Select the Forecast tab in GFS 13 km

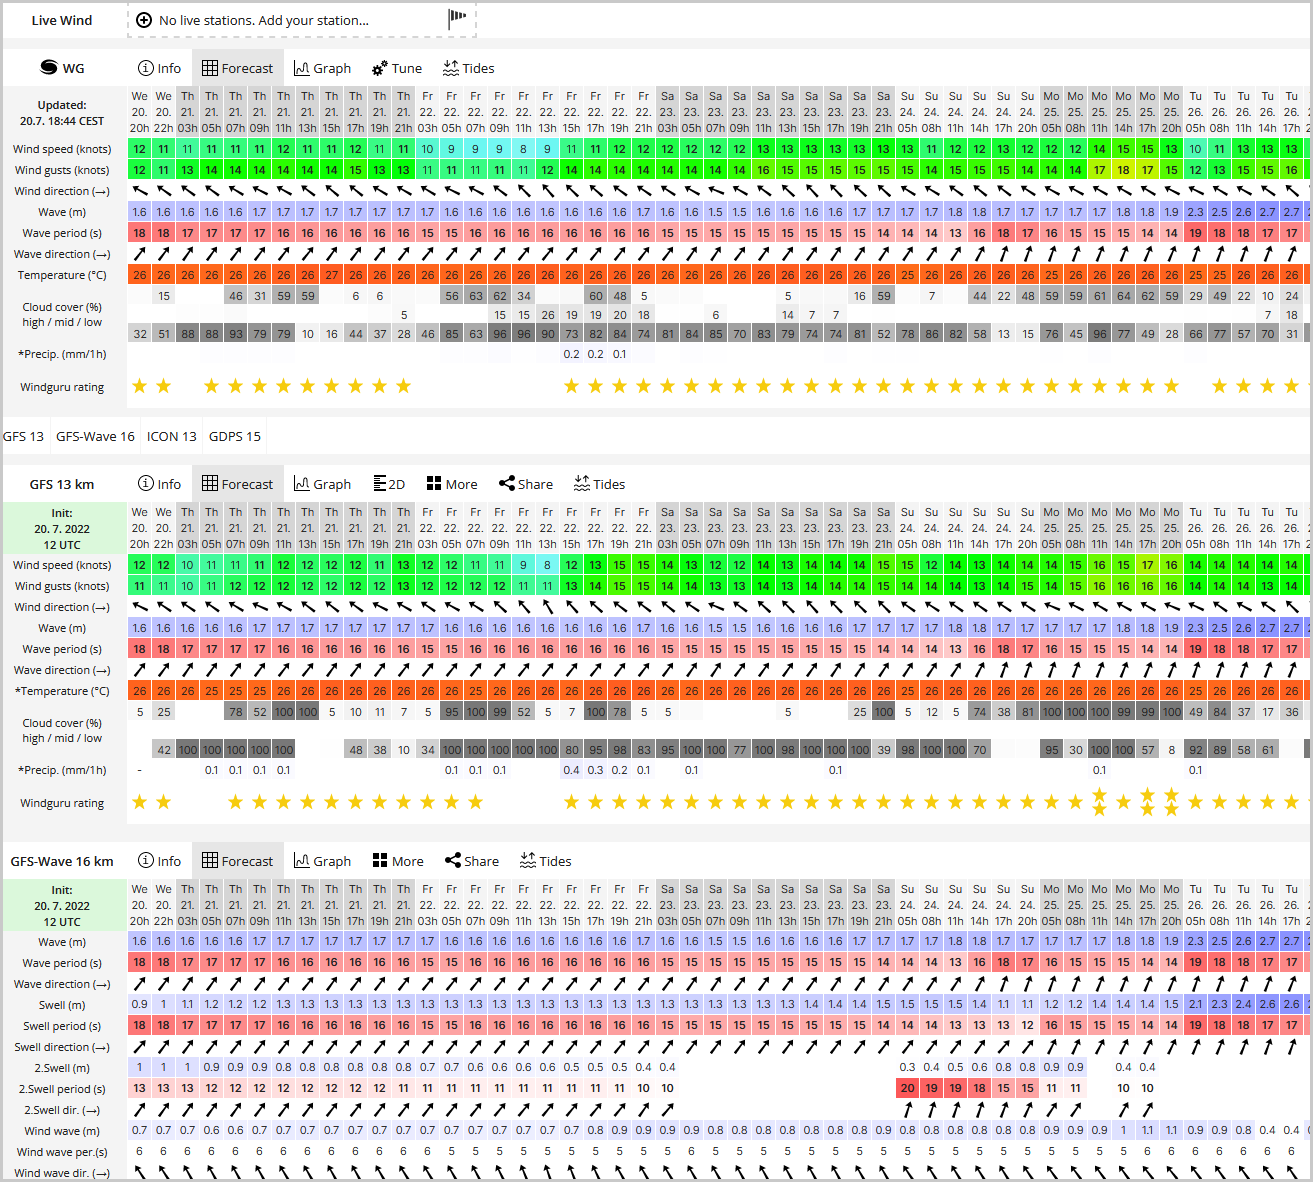(x=238, y=484)
